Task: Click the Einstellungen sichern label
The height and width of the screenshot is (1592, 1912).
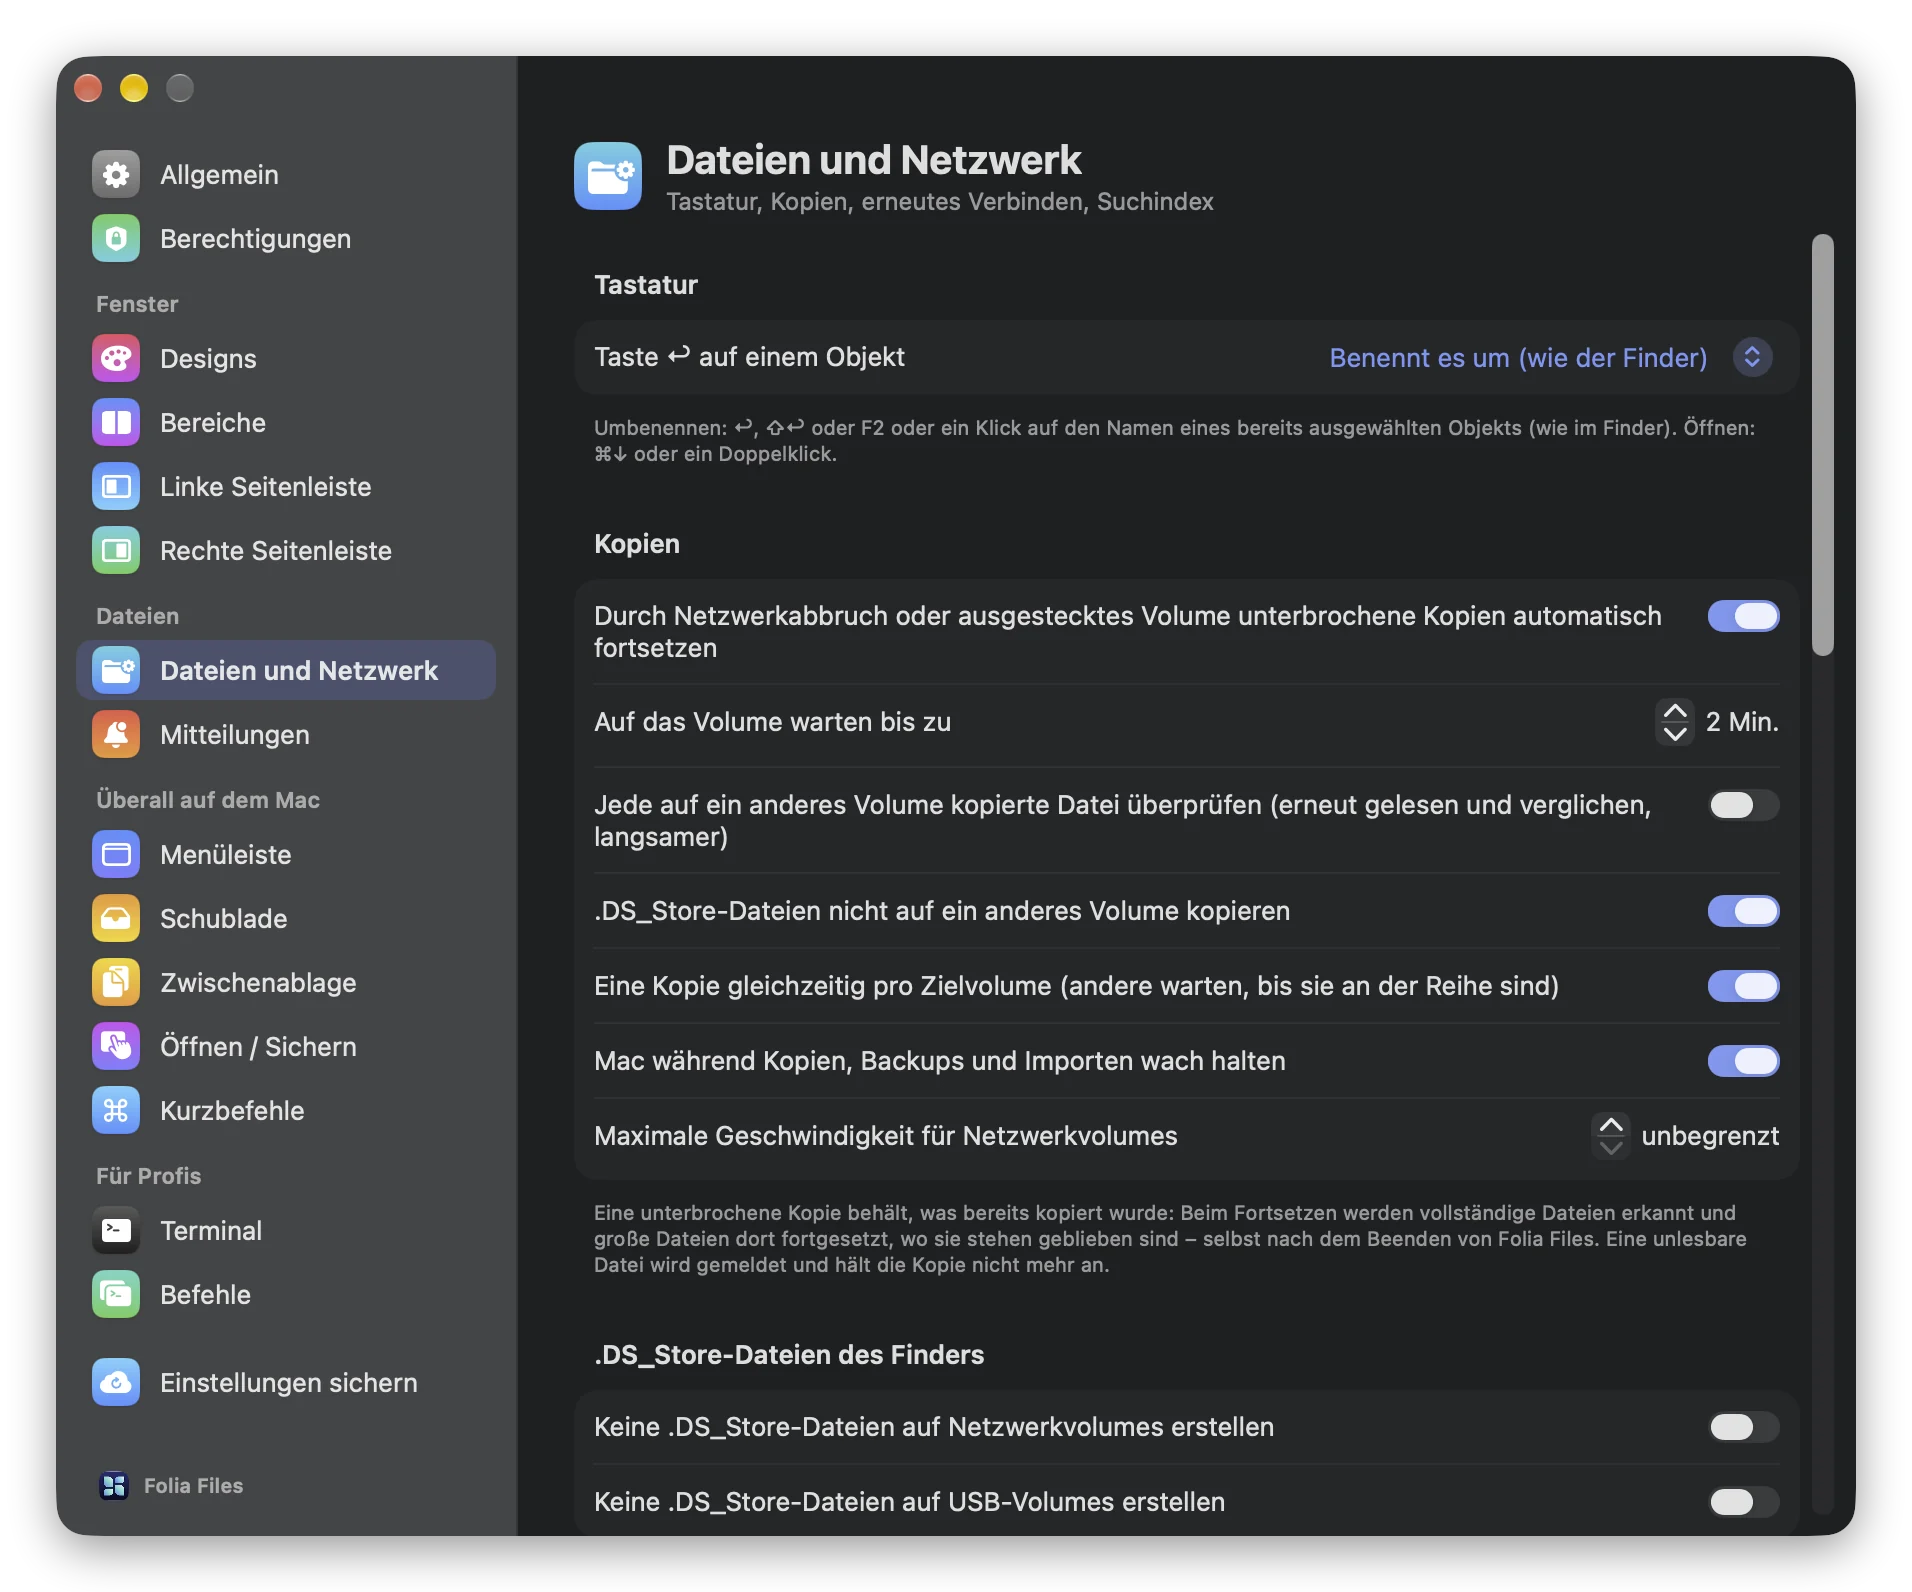Action: click(289, 1383)
